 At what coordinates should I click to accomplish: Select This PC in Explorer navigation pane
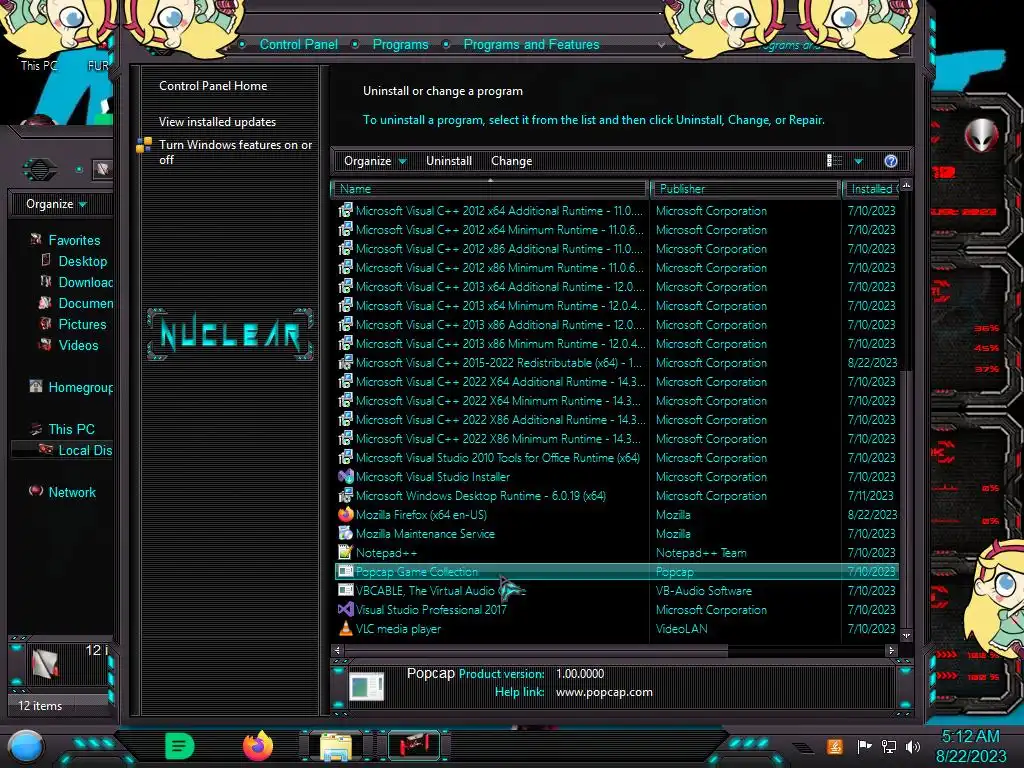click(x=71, y=429)
